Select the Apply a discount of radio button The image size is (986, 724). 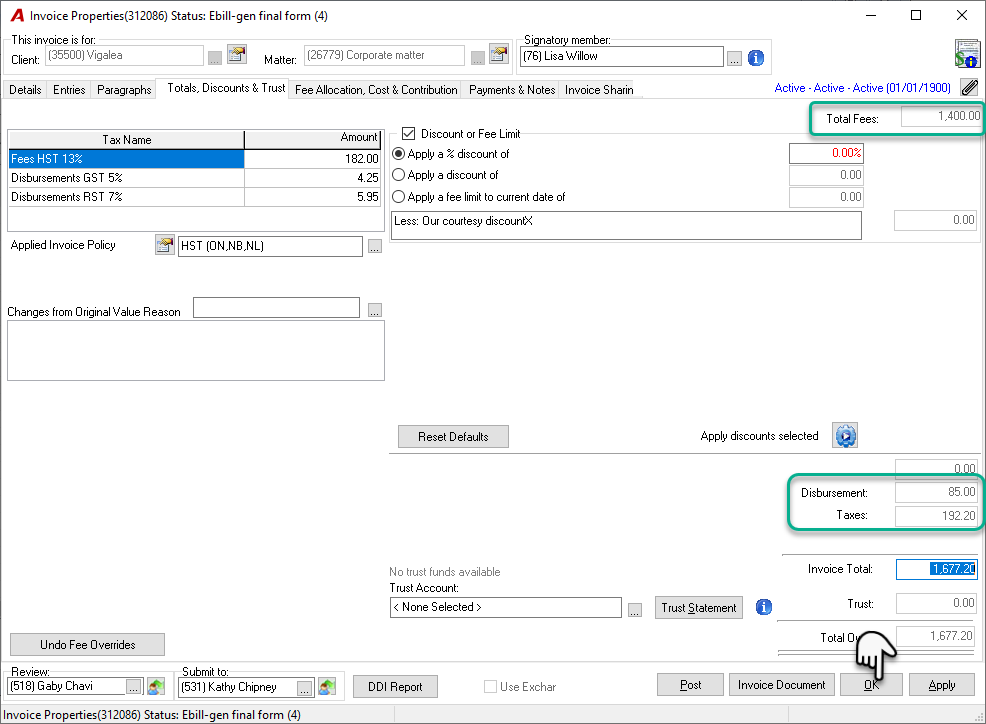pyautogui.click(x=398, y=175)
